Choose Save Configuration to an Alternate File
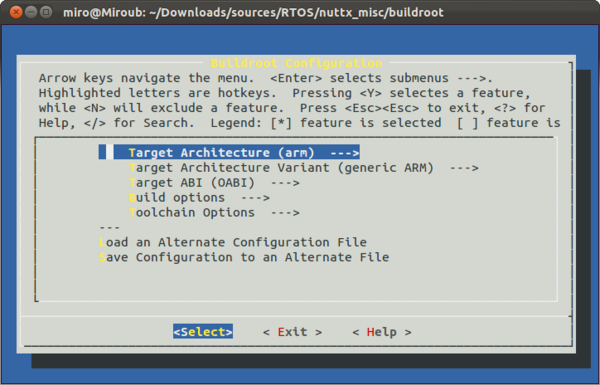 click(244, 257)
